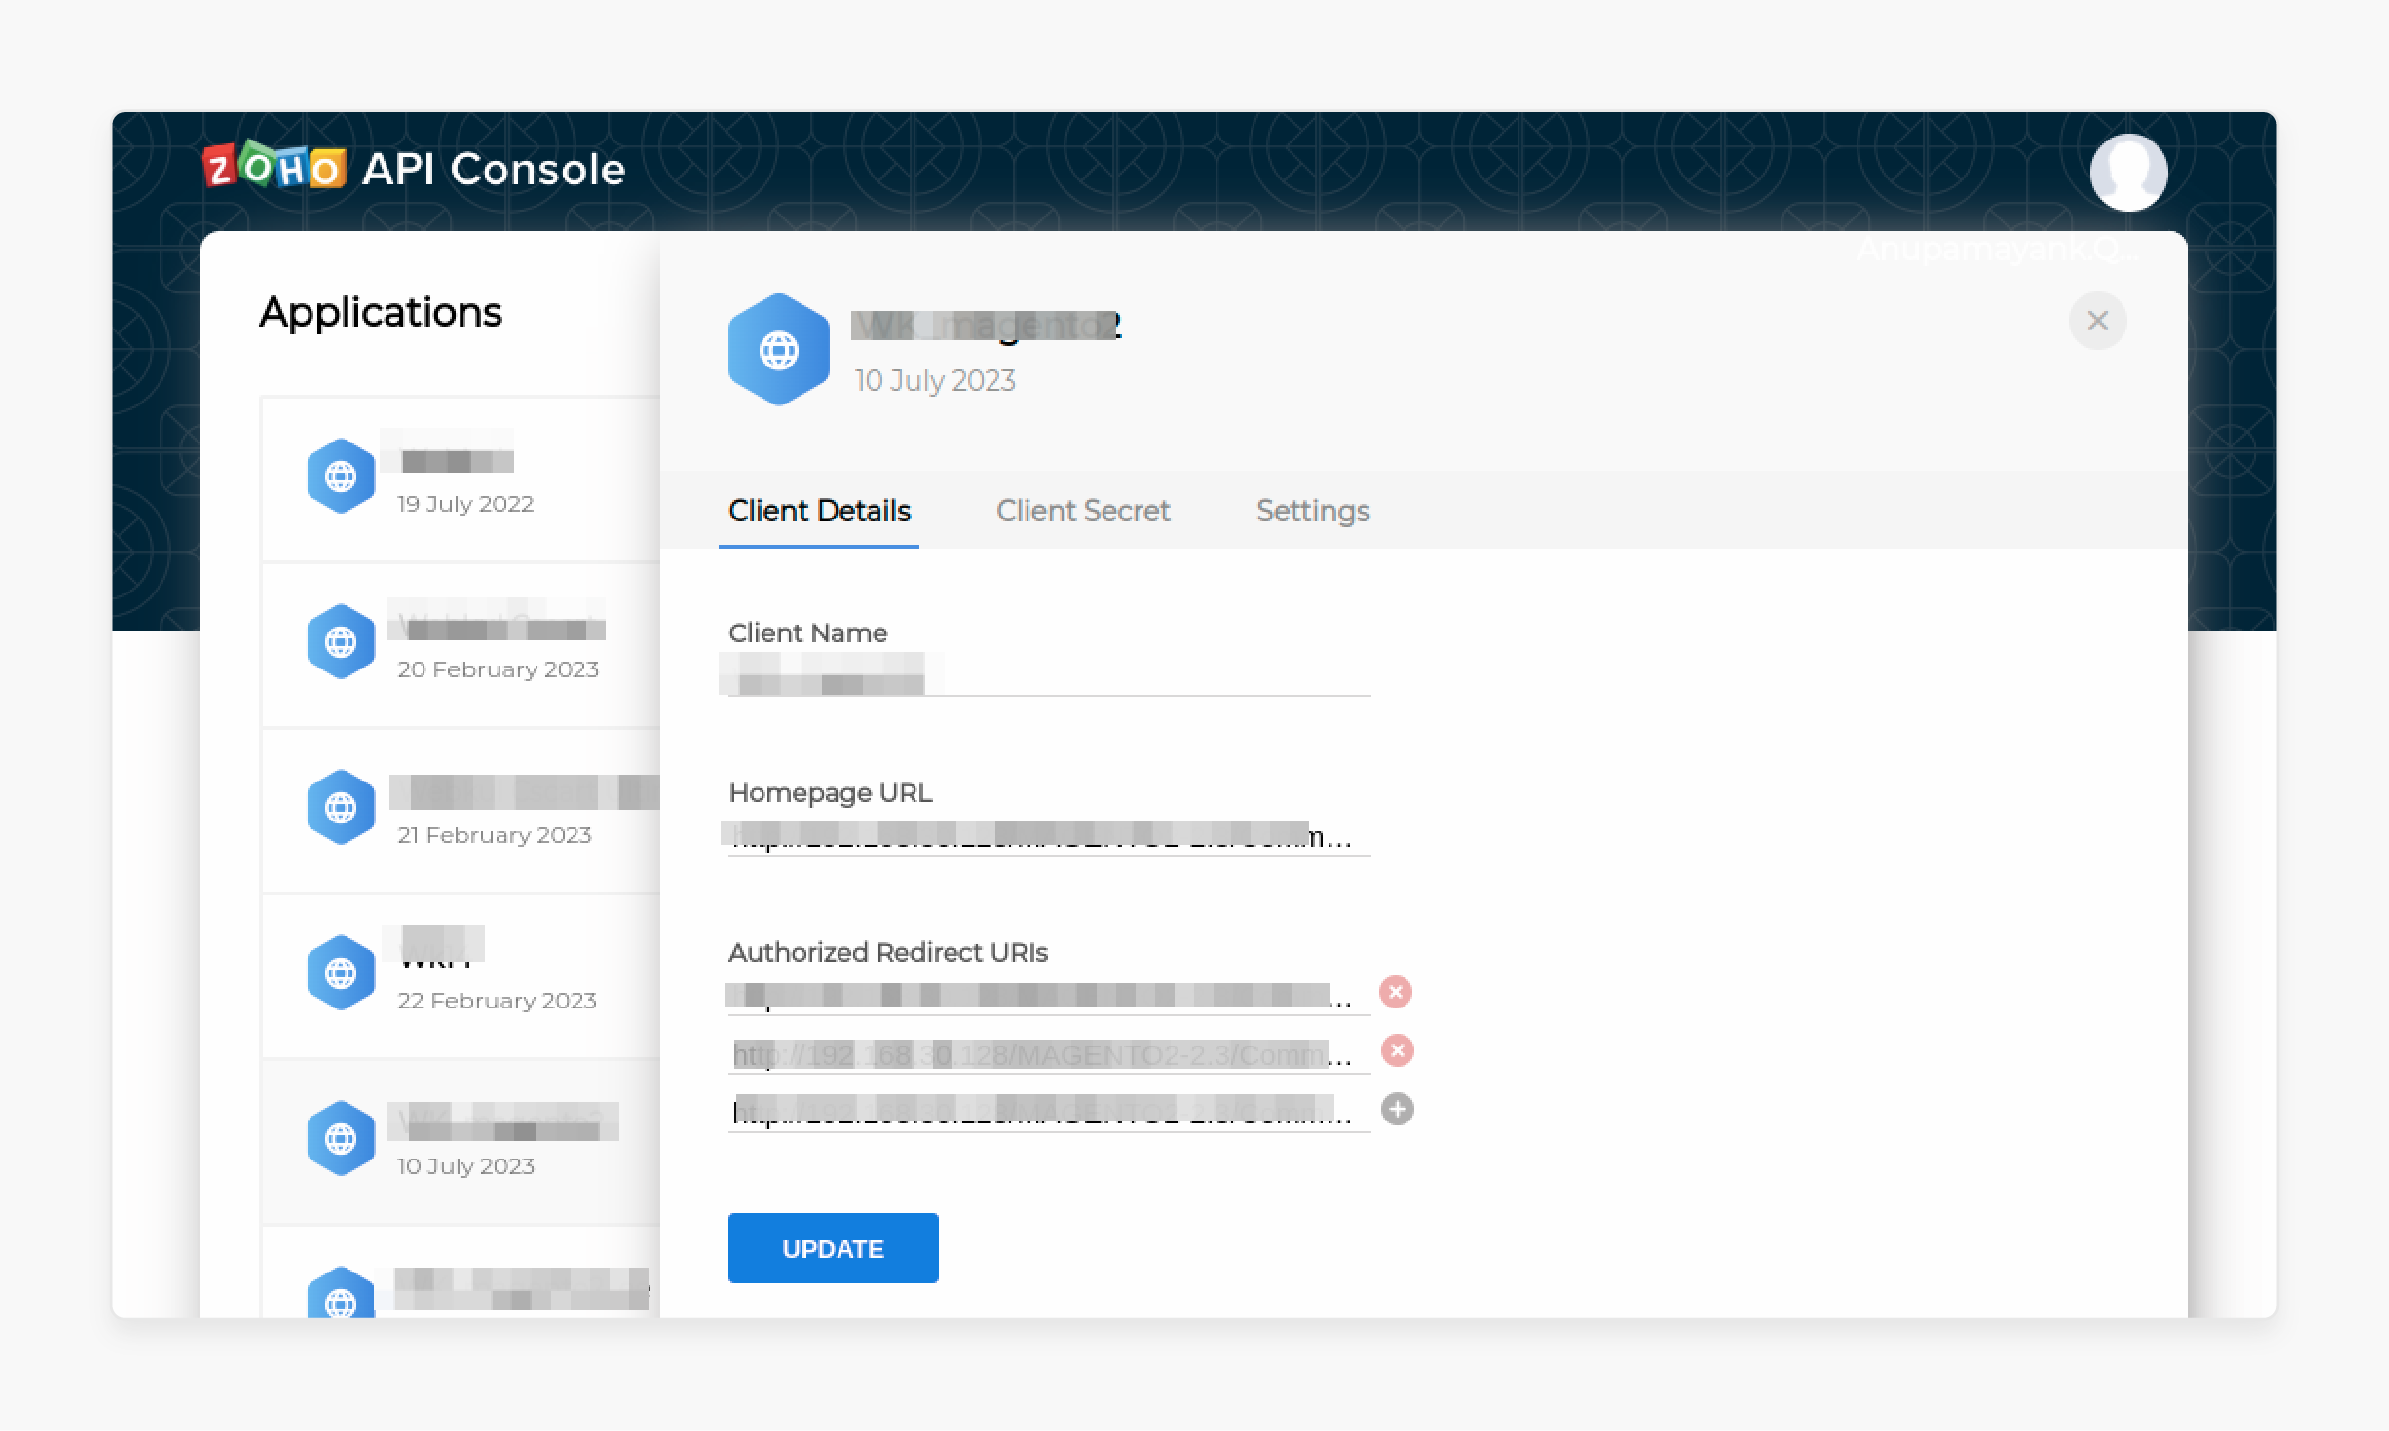Viewport: 2389px width, 1431px height.
Task: Add another redirect URI with plus icon
Action: [1397, 1109]
